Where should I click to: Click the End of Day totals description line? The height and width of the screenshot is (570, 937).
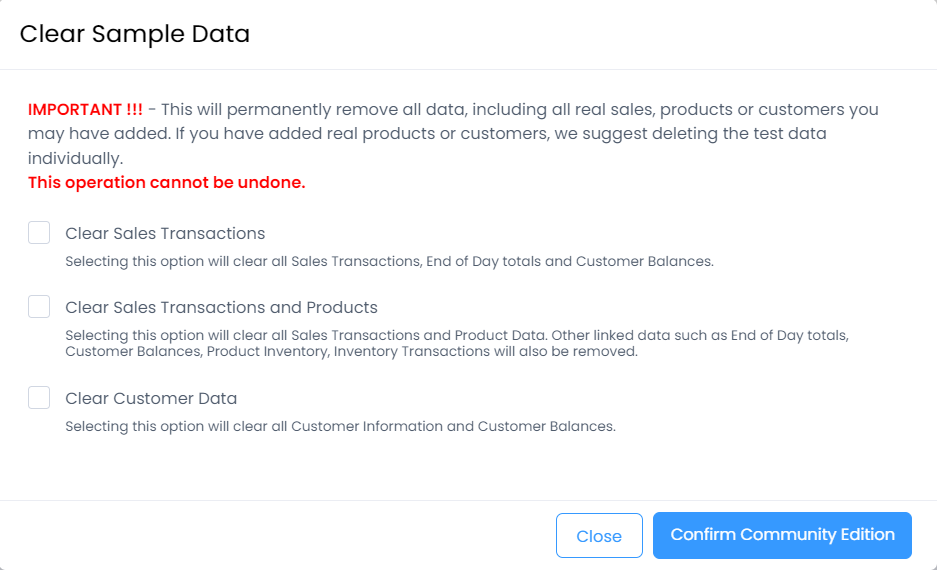[x=389, y=262]
